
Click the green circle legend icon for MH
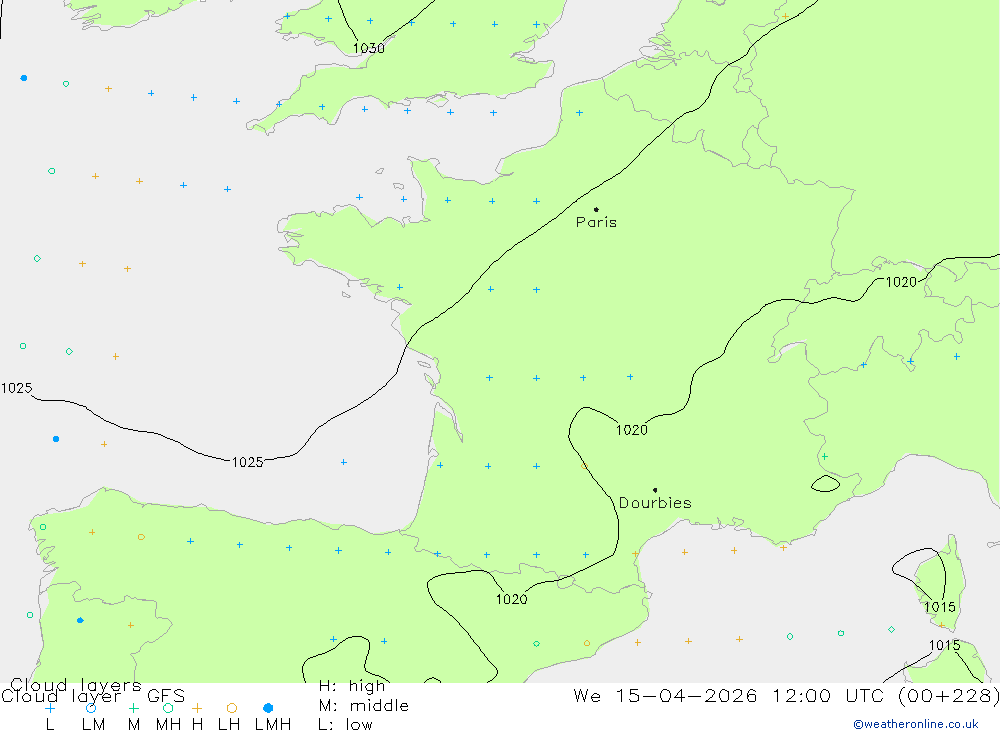168,708
